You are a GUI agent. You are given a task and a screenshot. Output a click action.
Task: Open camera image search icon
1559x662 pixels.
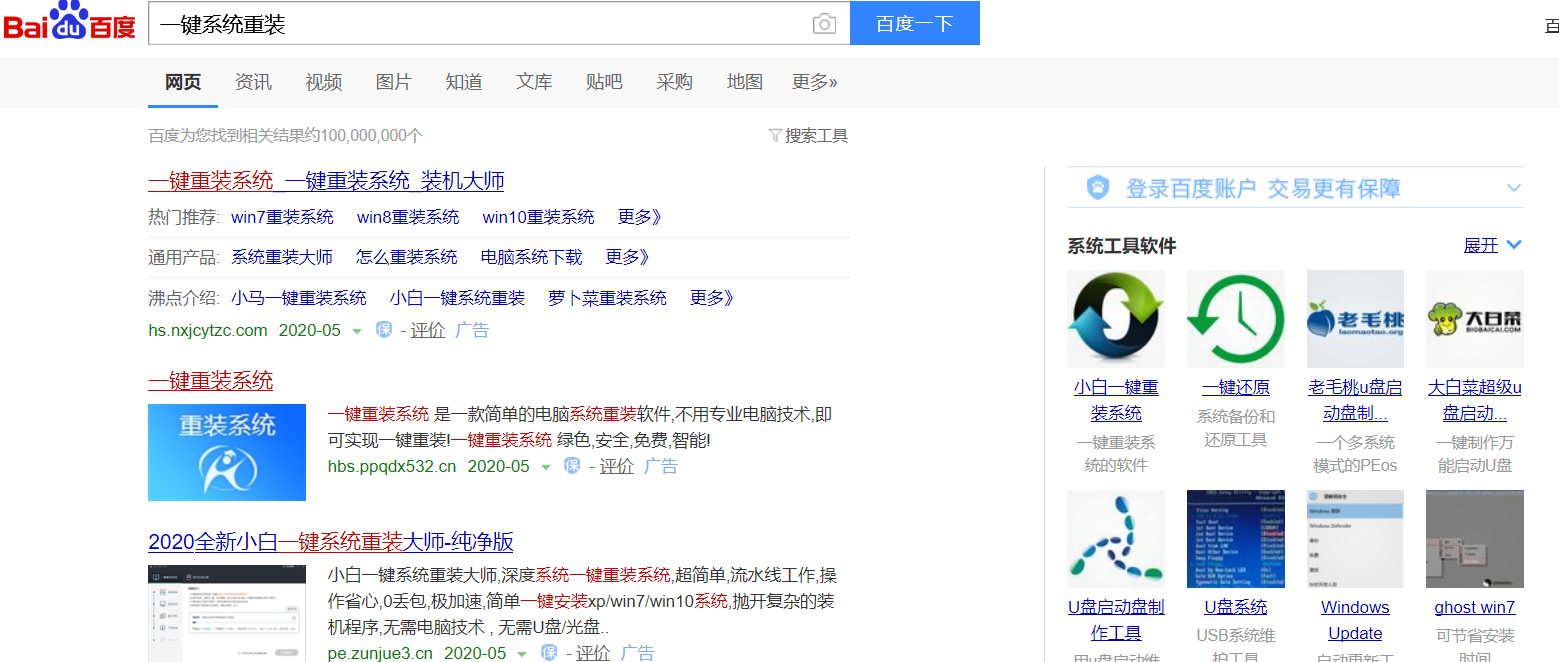tap(824, 24)
